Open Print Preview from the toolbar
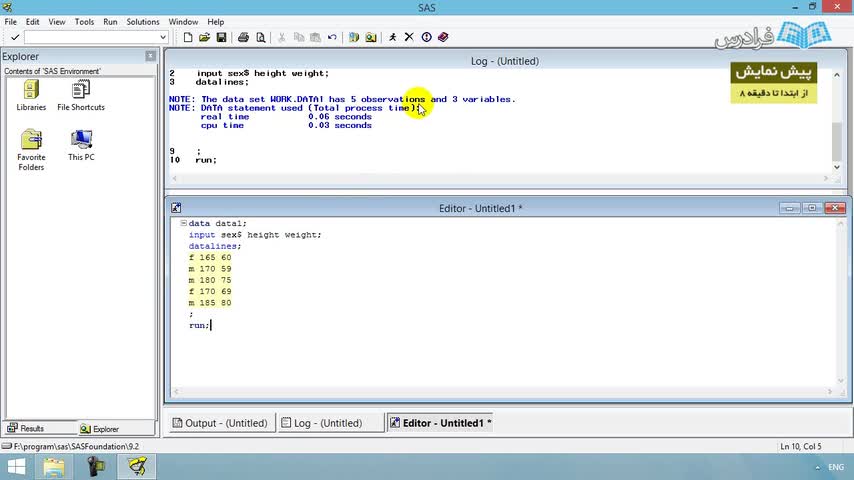 (x=260, y=37)
